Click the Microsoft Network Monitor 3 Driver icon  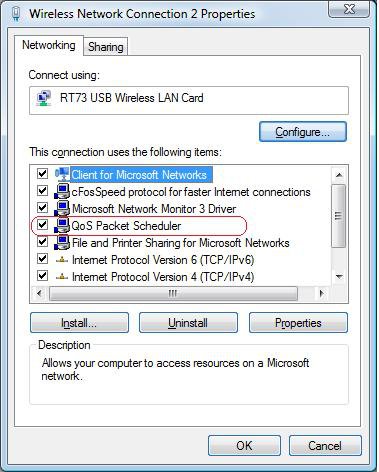point(62,208)
